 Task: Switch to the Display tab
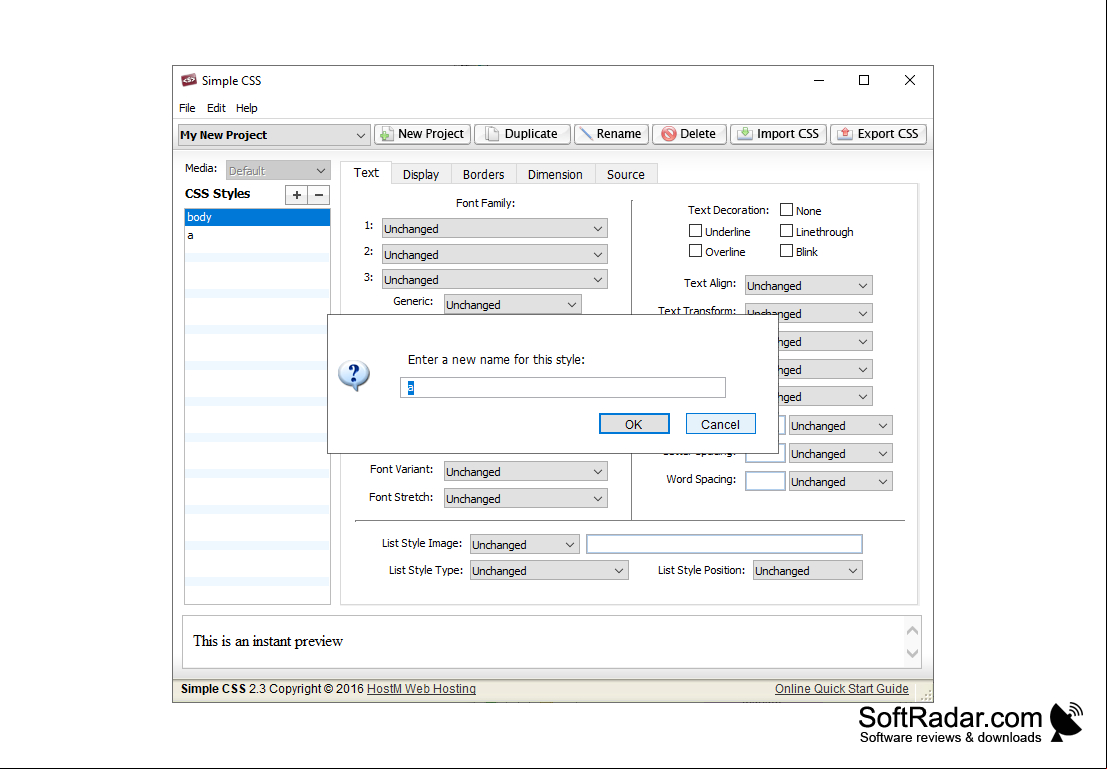pos(421,174)
